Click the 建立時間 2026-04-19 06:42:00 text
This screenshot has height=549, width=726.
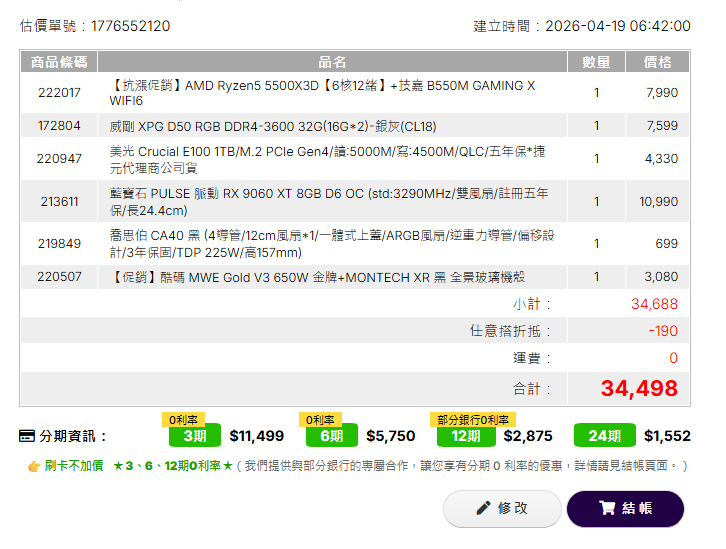582,26
